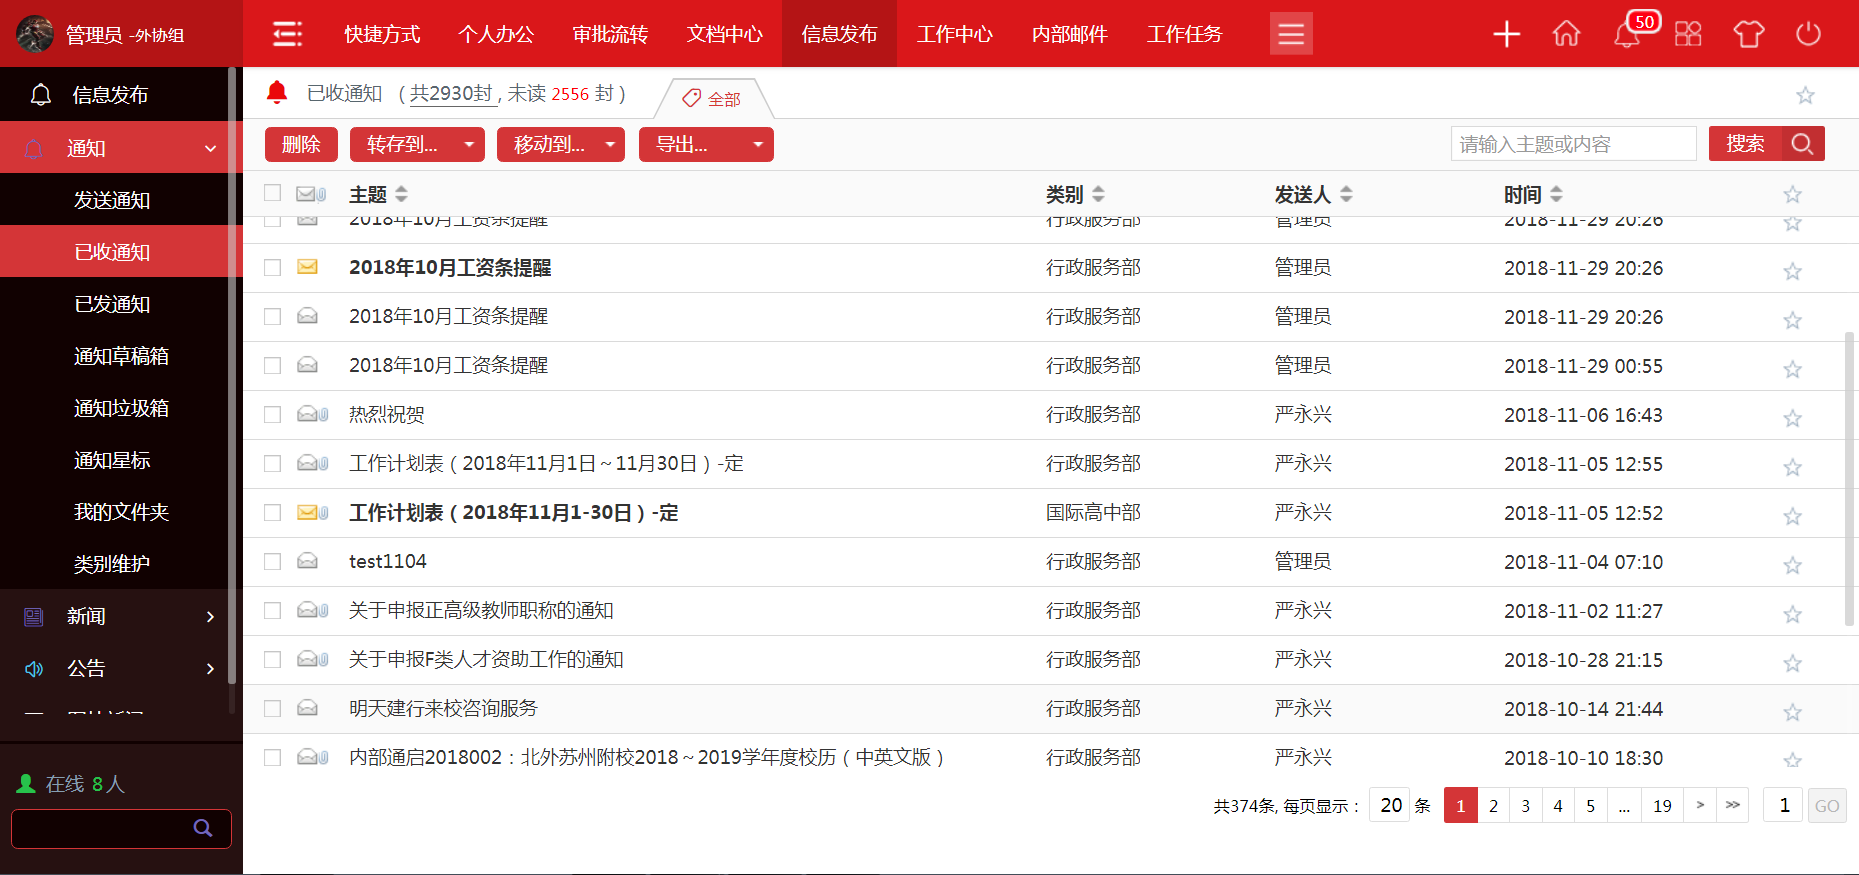This screenshot has height=875, width=1859.
Task: Open the theme shirt icon
Action: [1748, 34]
